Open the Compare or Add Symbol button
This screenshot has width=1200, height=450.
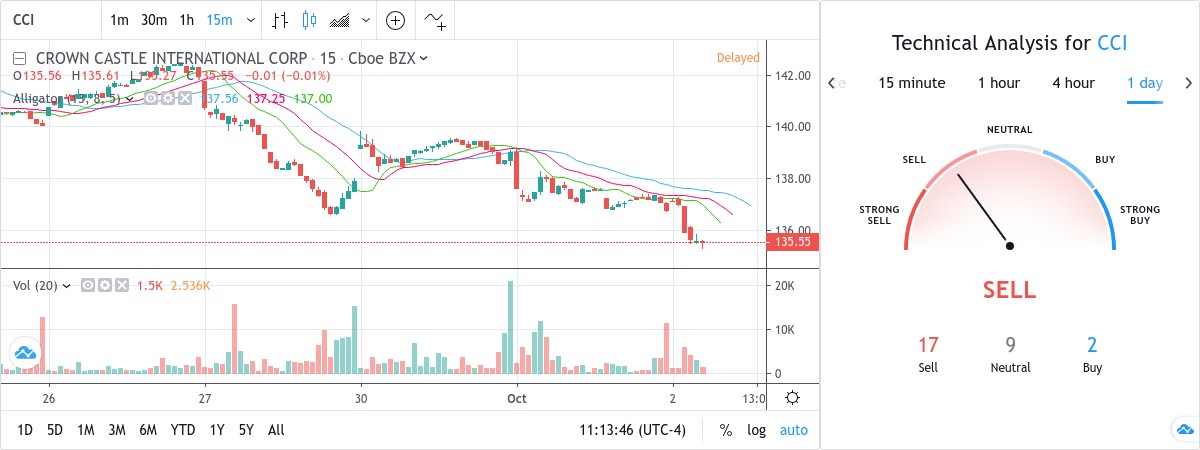point(396,20)
